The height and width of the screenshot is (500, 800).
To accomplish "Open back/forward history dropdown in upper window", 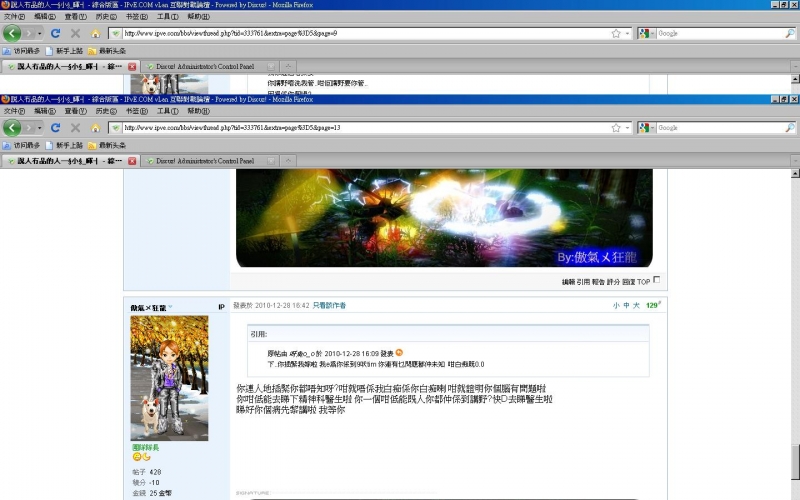I will click(39, 33).
